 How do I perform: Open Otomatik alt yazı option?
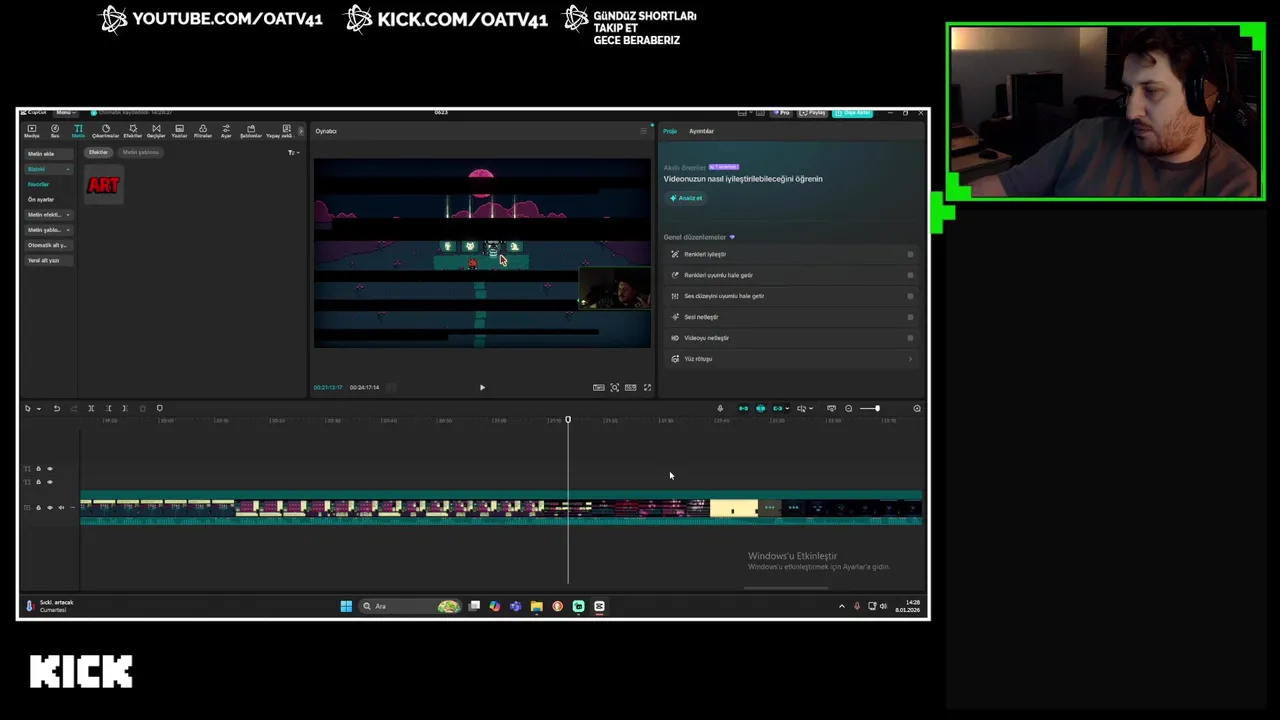pyautogui.click(x=47, y=245)
